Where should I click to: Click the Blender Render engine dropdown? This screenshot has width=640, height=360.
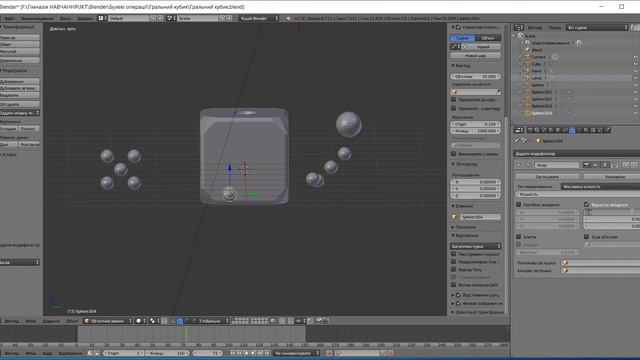259,18
